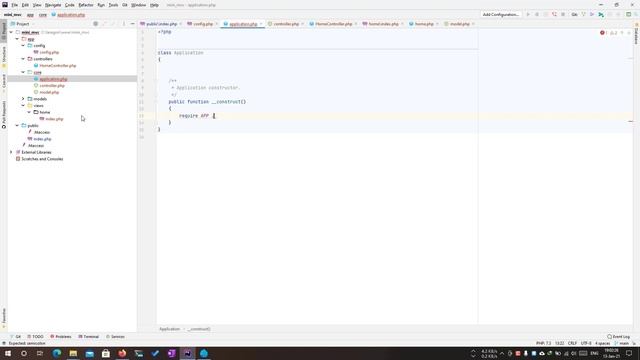This screenshot has height=360, width=640.
Task: Collapse the public folder
Action: click(x=17, y=125)
